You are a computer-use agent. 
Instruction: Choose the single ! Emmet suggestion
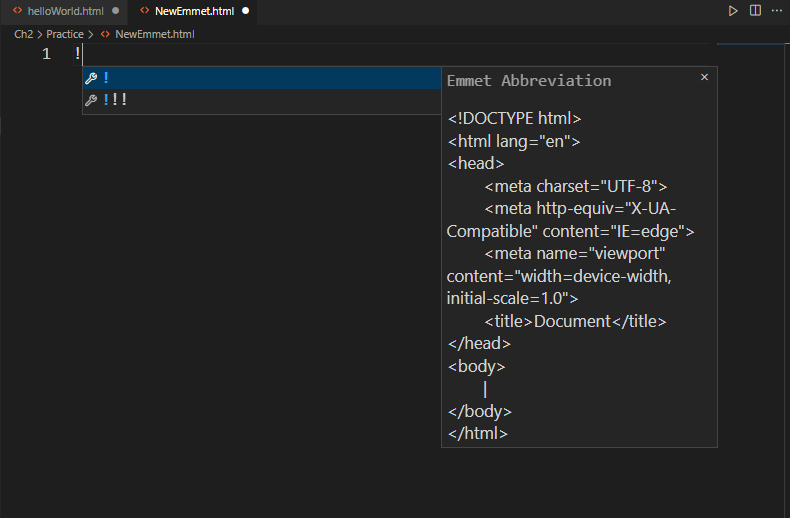(x=262, y=78)
